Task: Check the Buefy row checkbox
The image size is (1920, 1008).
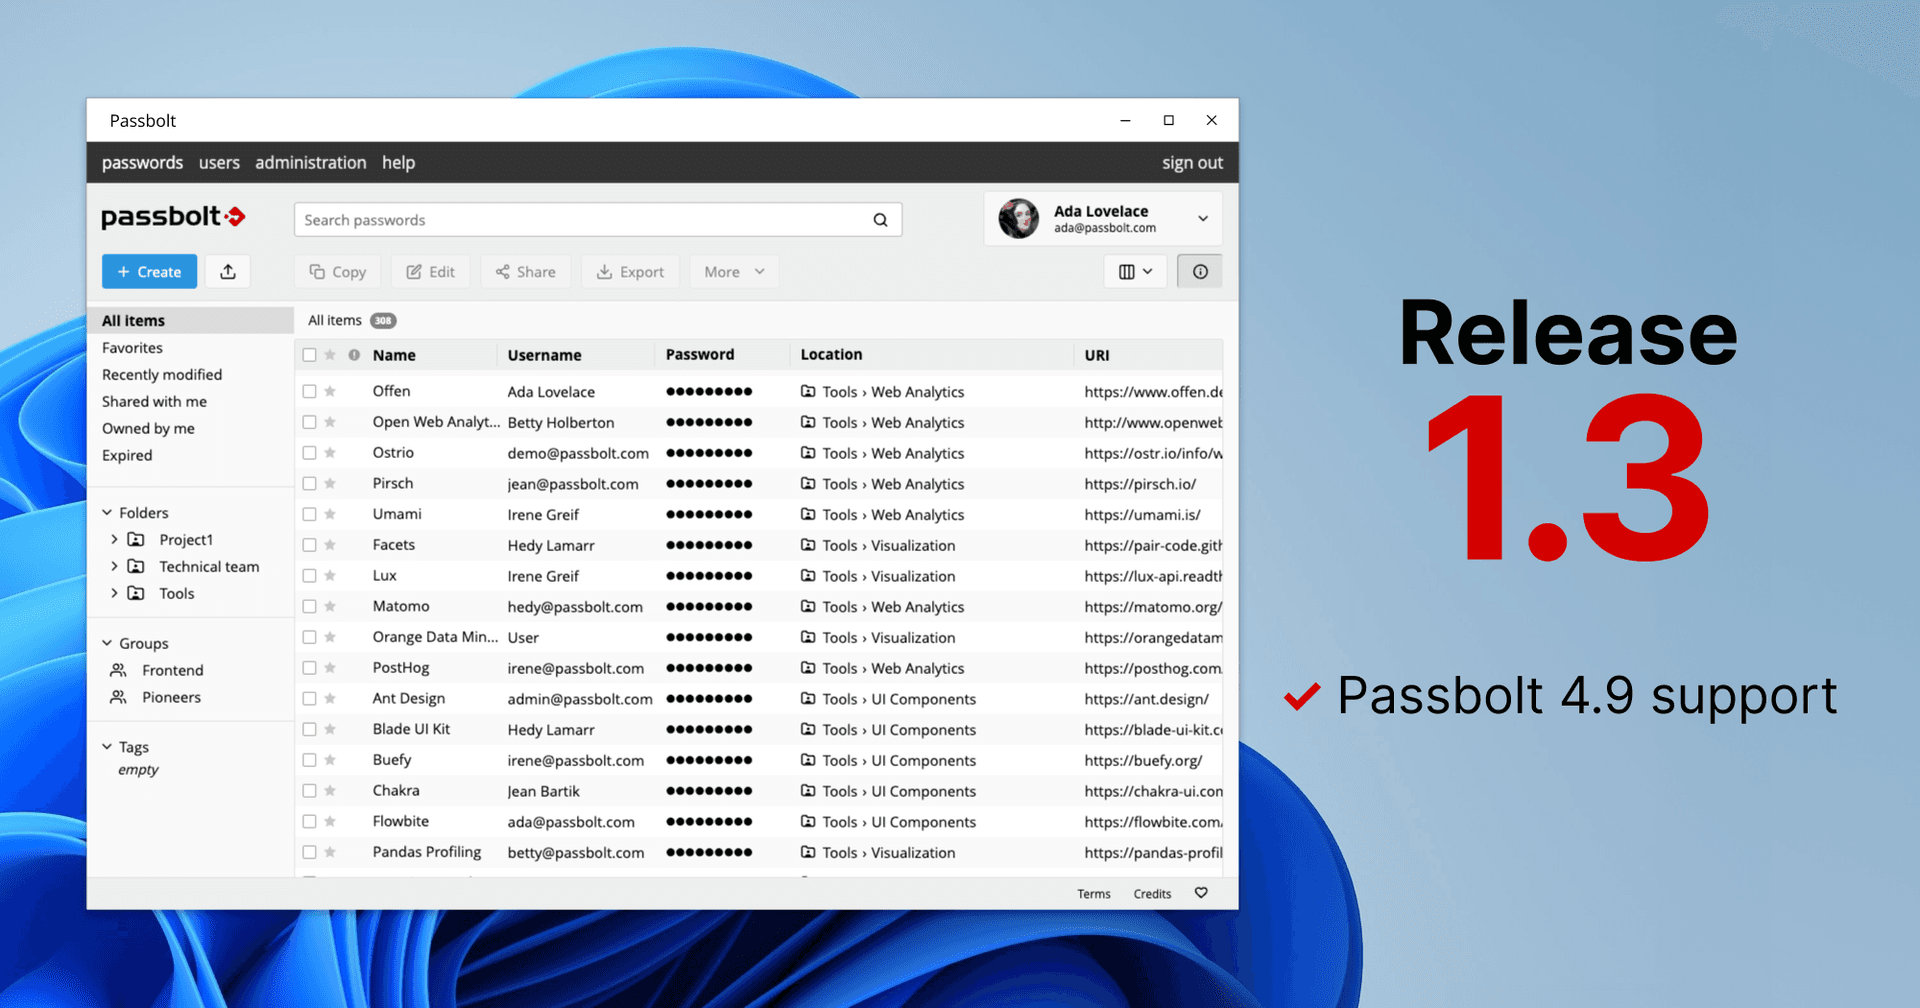Action: [310, 760]
